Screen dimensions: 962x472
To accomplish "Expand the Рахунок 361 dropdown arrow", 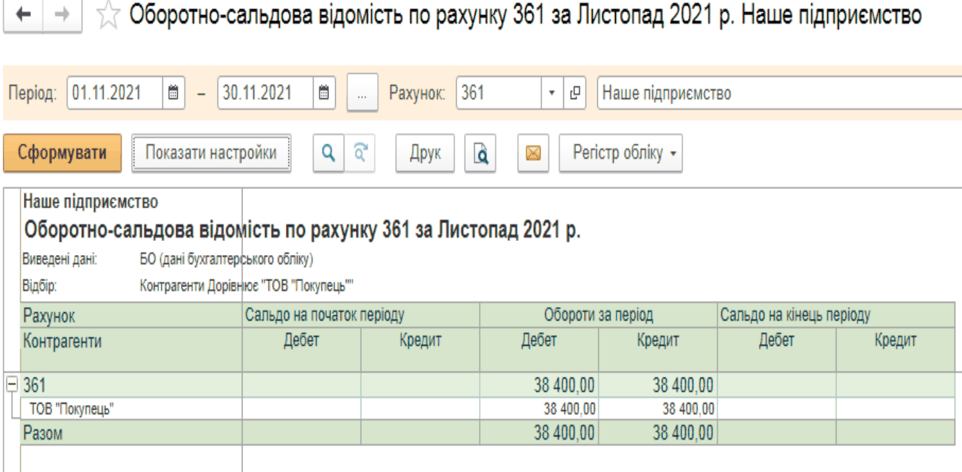I will pos(551,93).
